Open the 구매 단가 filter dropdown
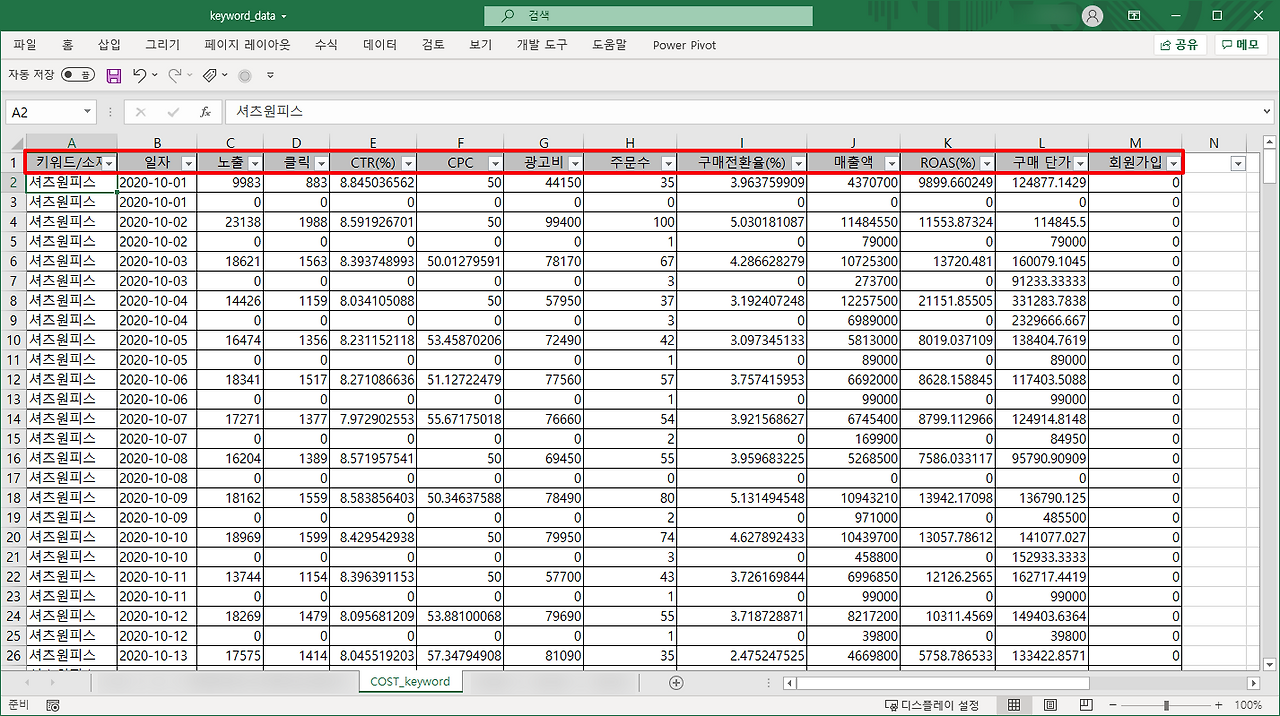Screen dimensions: 1280x716 (x=1080, y=163)
